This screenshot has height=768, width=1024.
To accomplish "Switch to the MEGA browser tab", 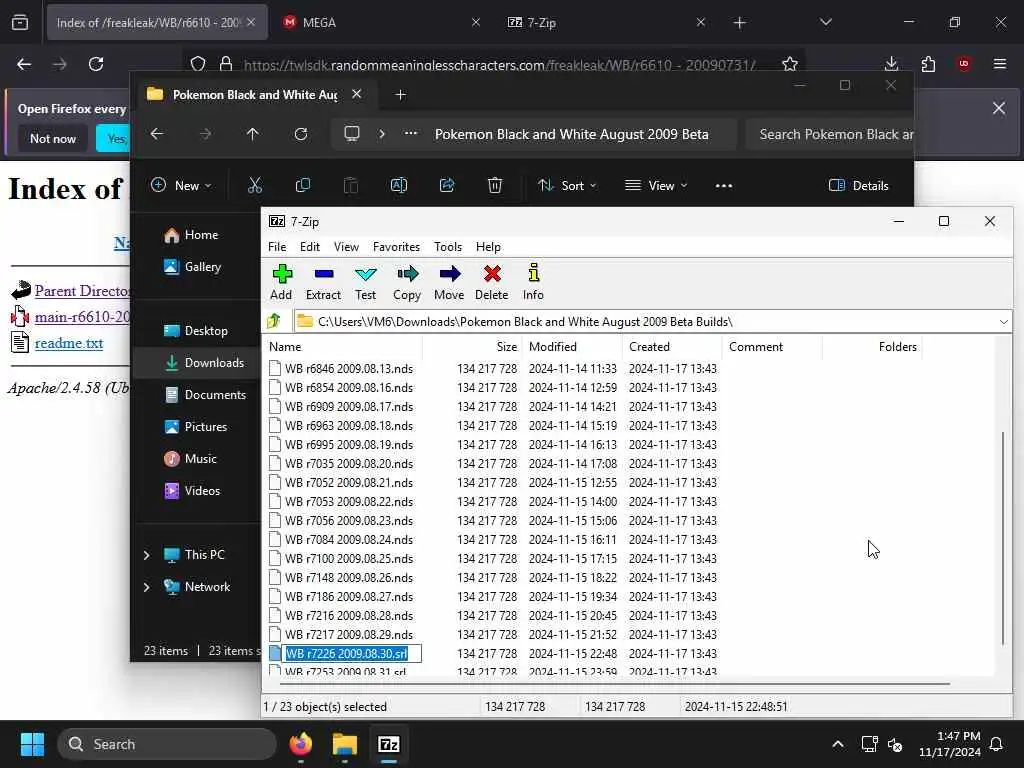I will pyautogui.click(x=381, y=22).
